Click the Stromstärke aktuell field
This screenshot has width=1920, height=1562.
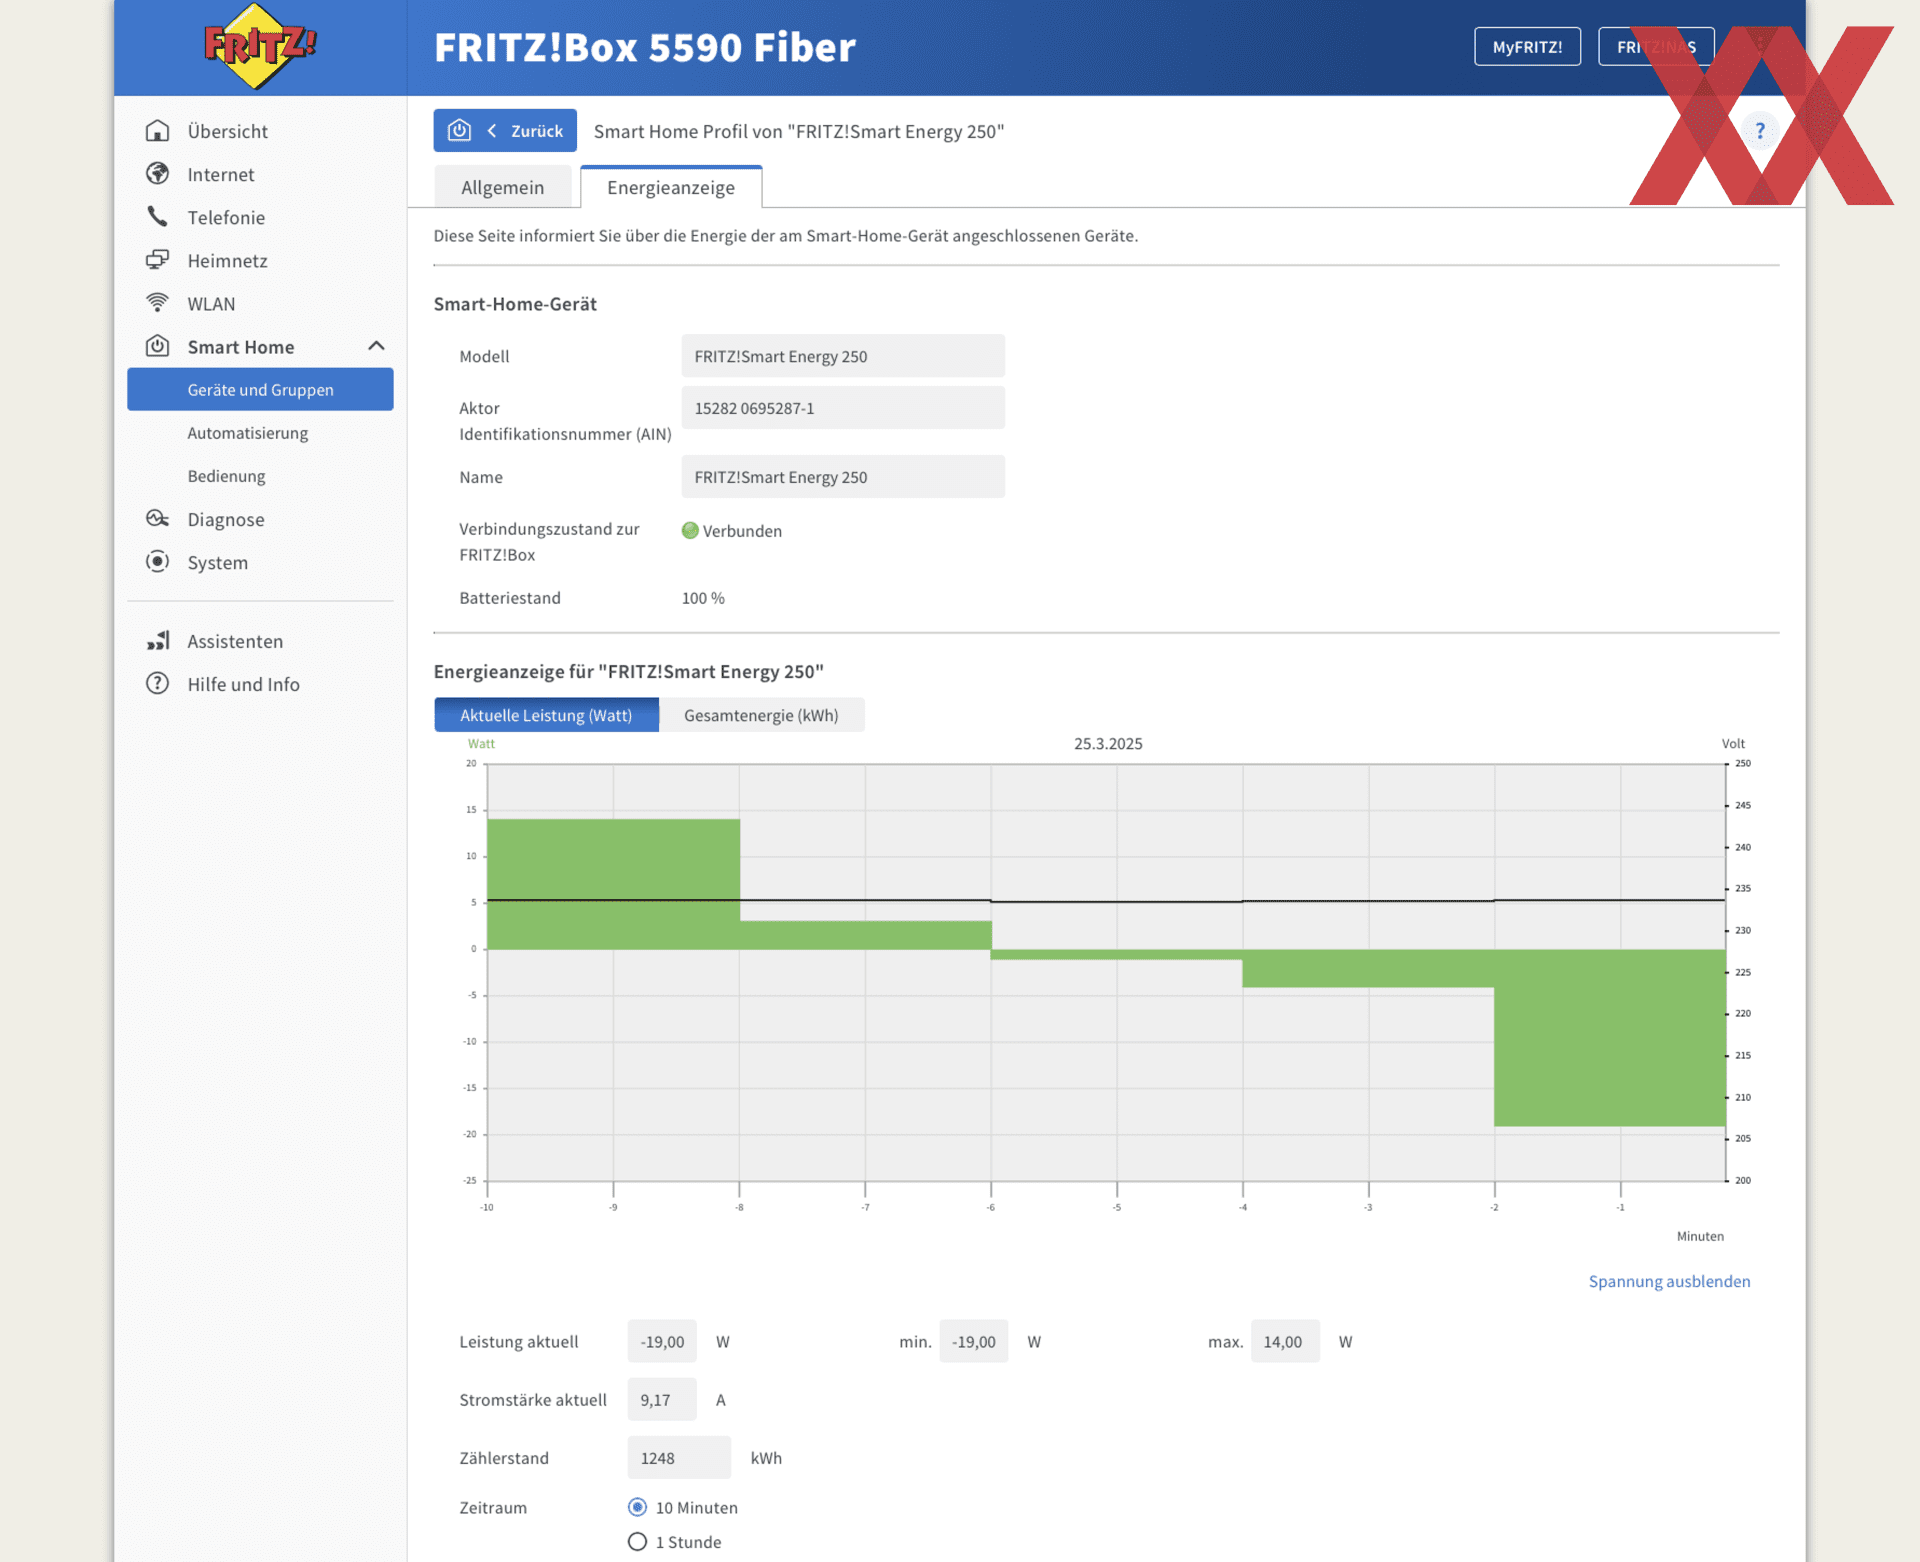662,1400
